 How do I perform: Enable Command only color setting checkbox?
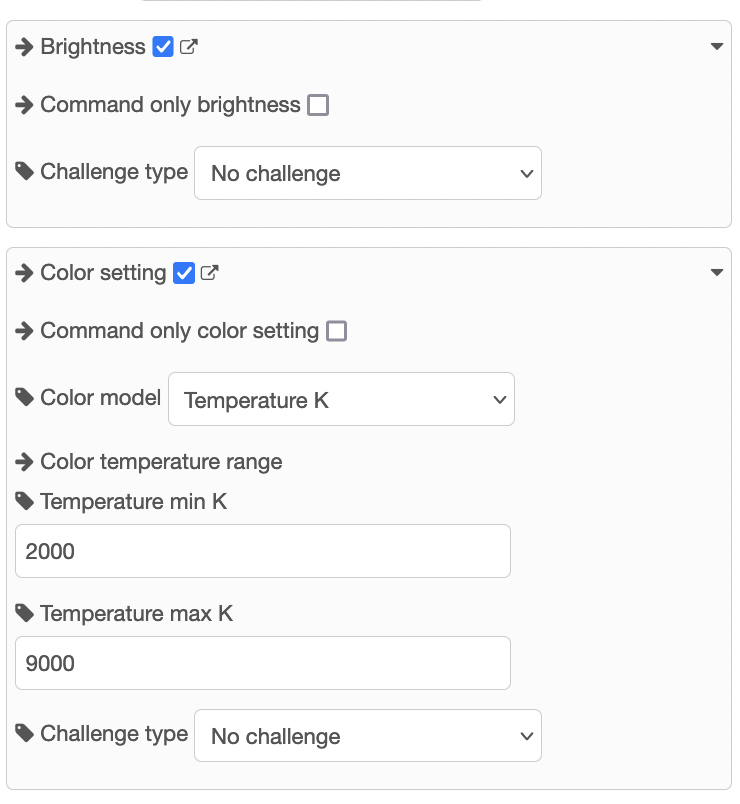pos(337,331)
